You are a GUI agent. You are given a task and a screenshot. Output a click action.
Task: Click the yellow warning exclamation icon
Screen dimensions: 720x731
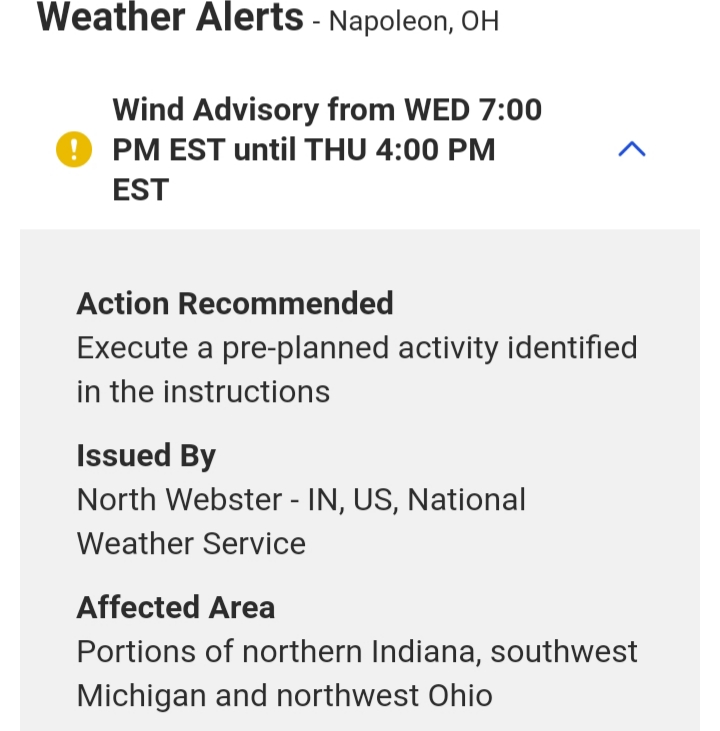click(x=73, y=150)
